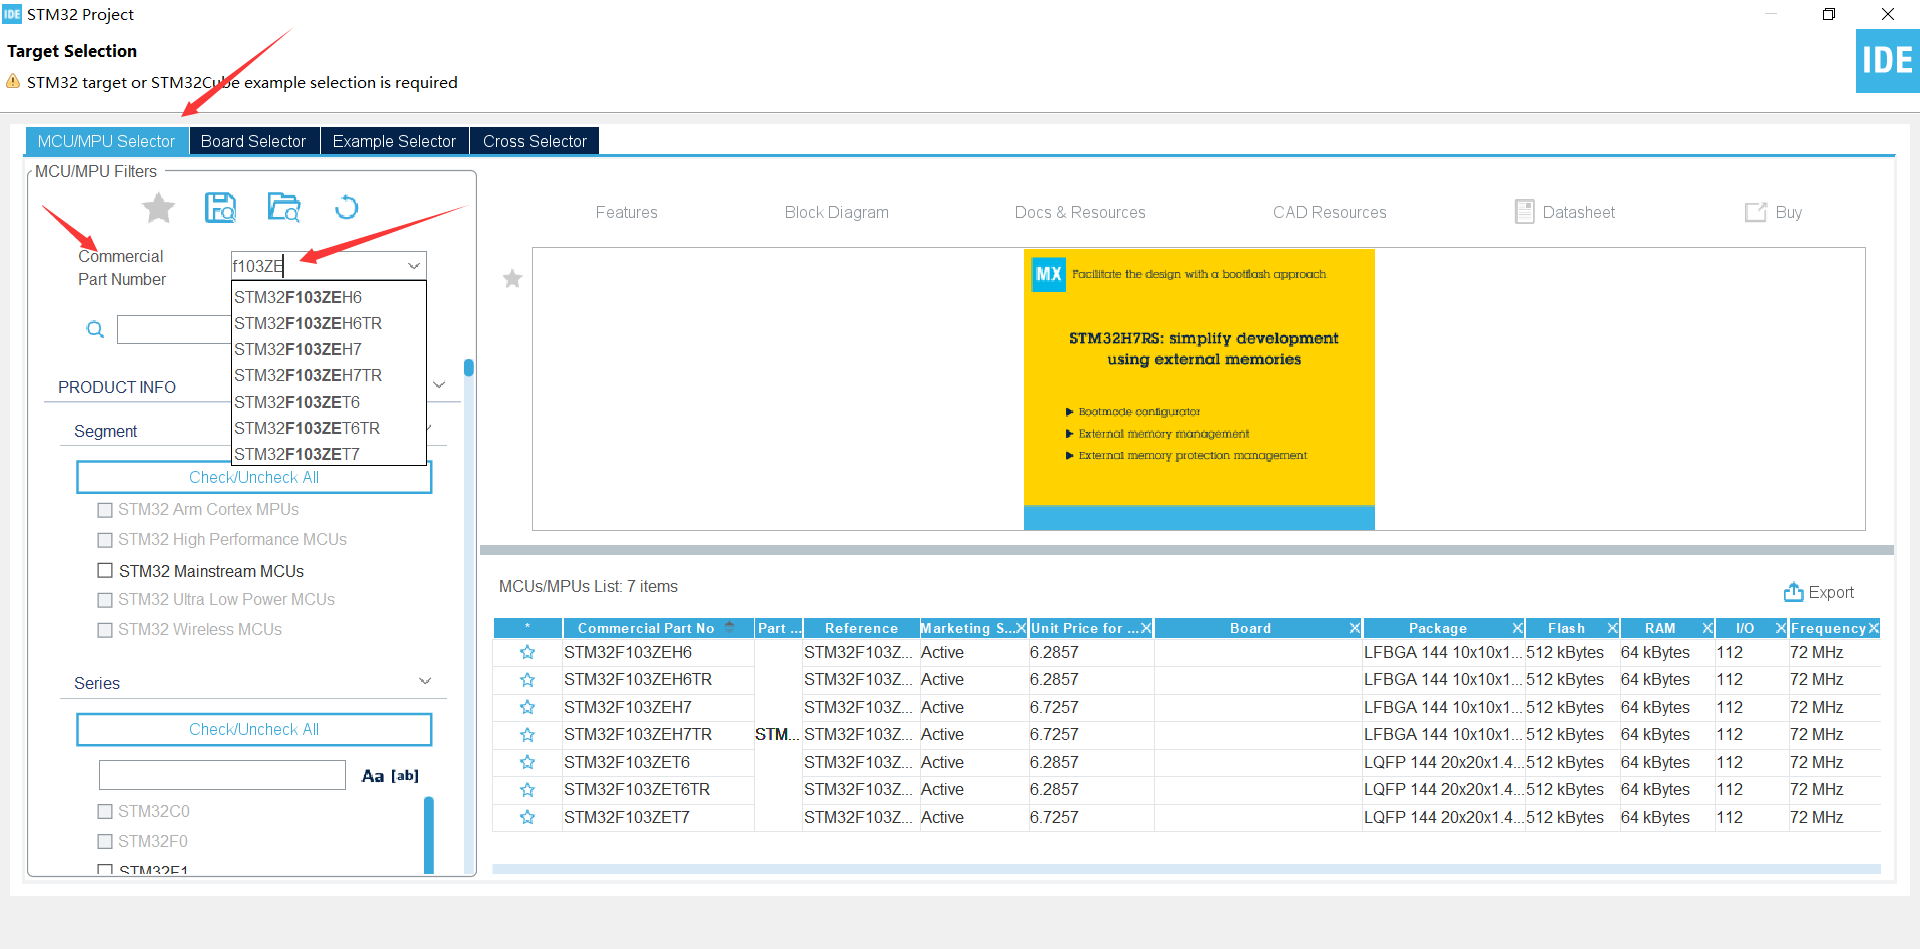Screen dimensions: 1920x949
Task: Switch to the MCU/MPU Selector tab
Action: 107,141
